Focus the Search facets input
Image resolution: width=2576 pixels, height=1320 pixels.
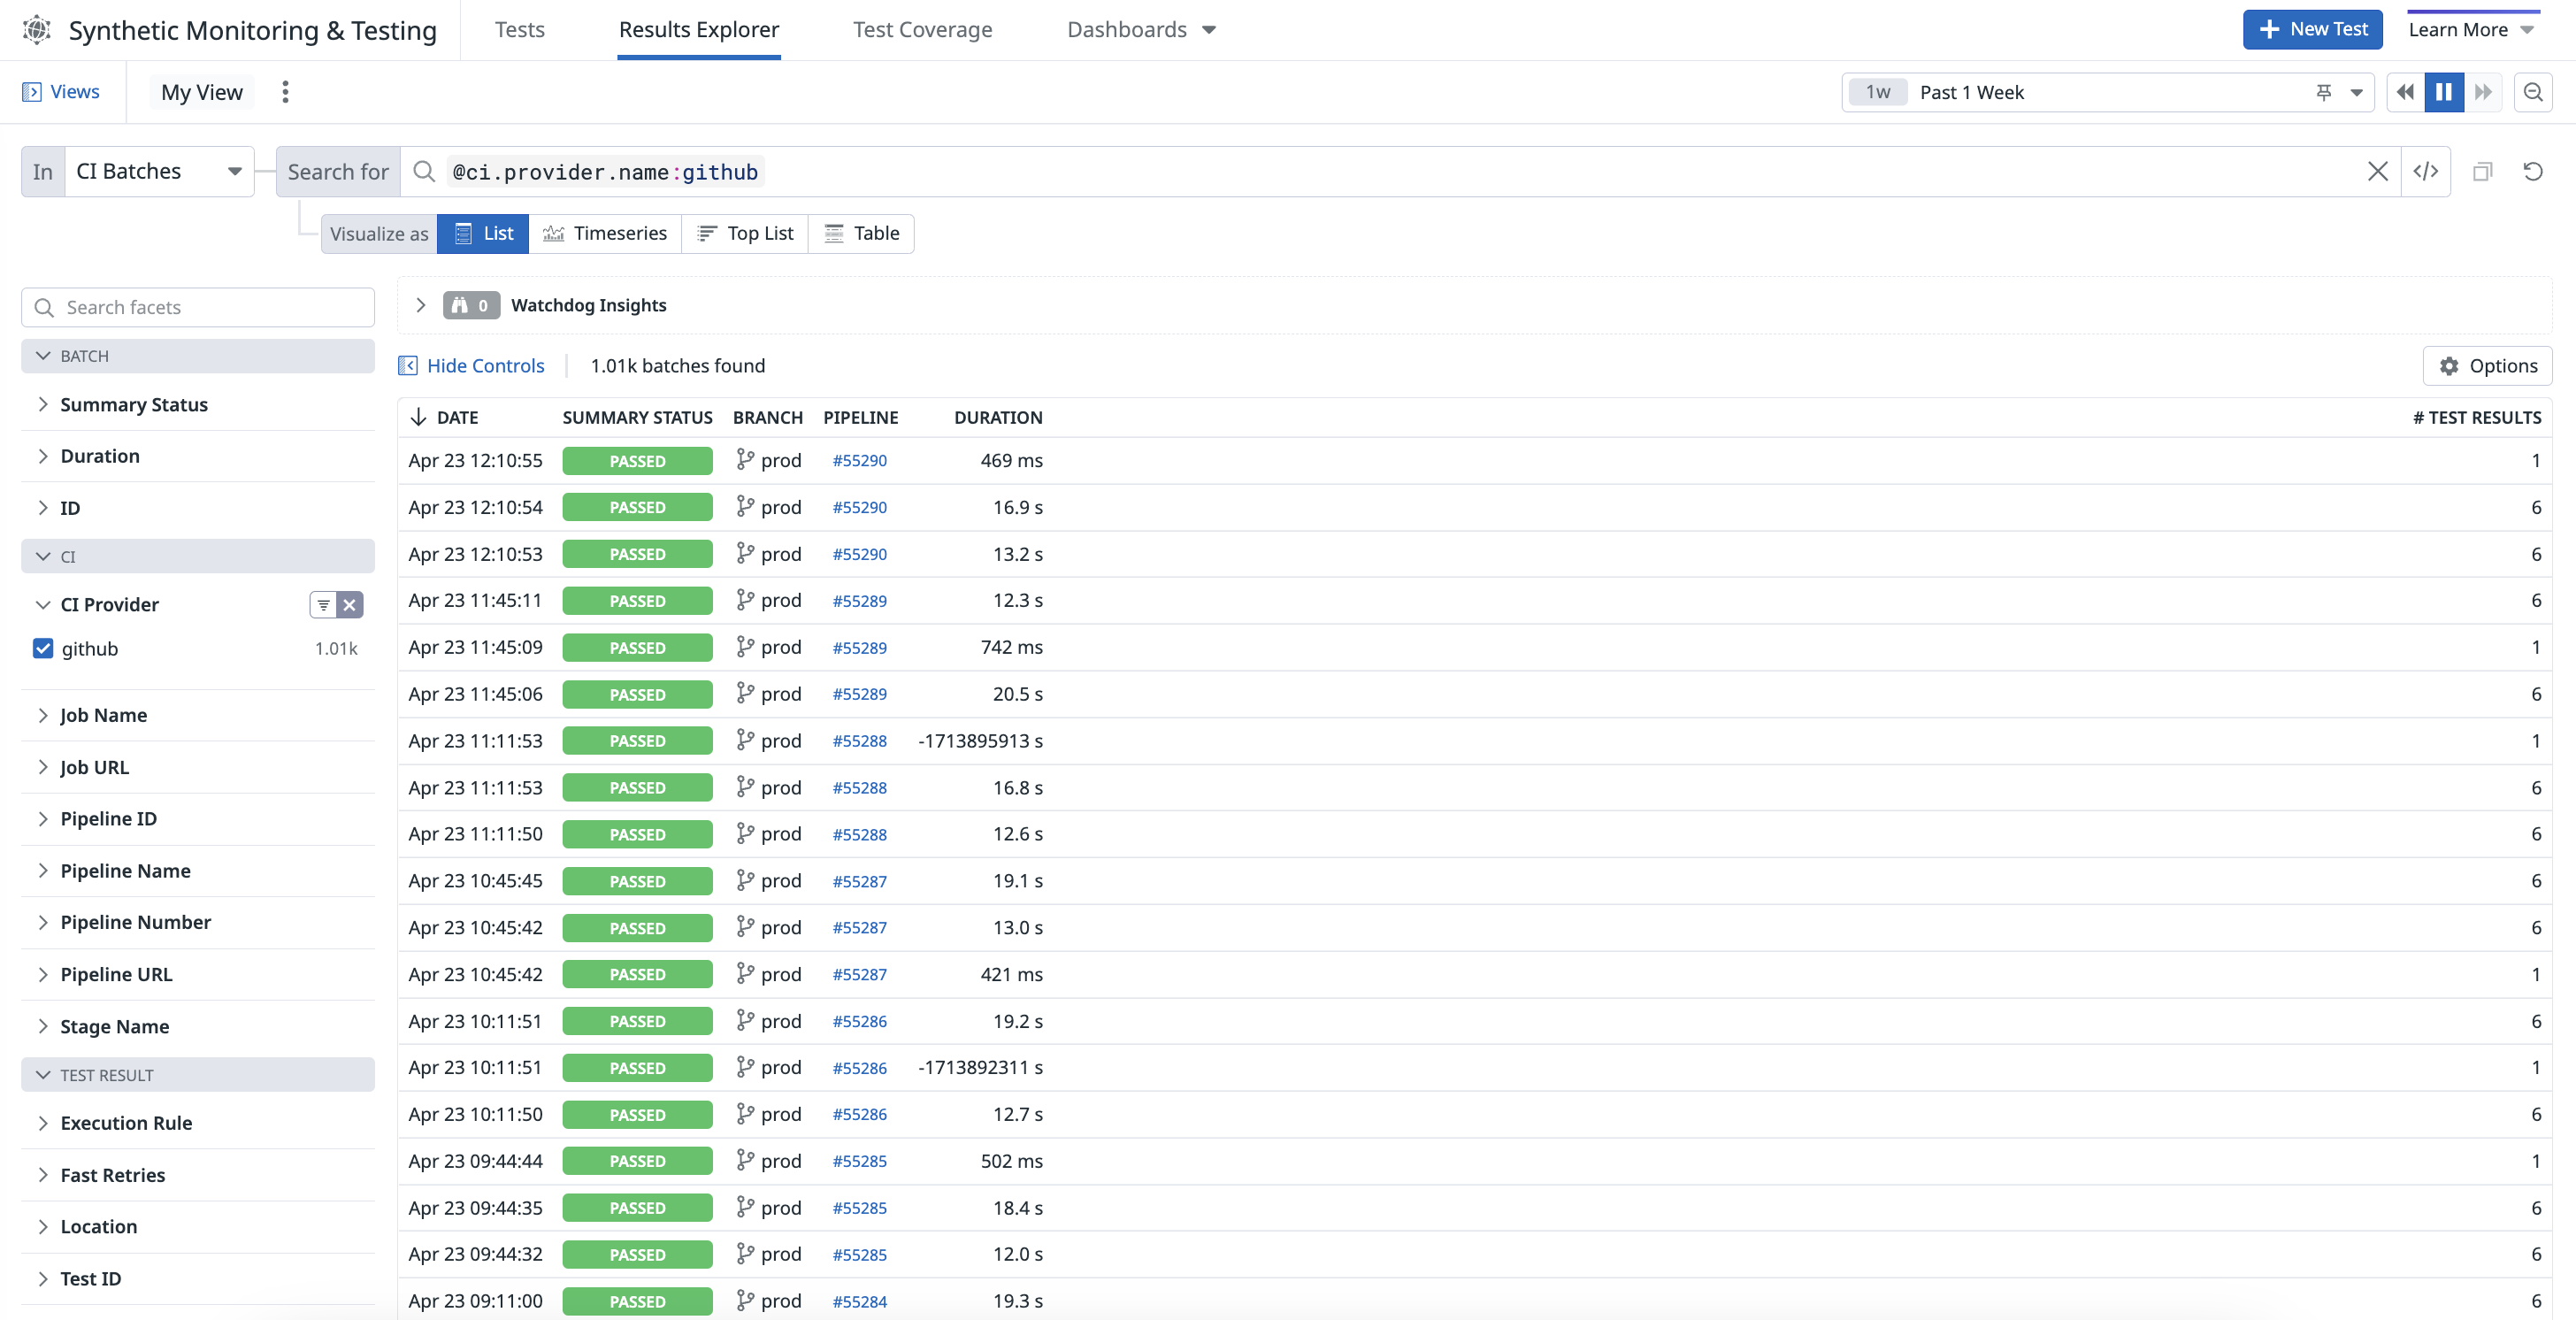198,307
